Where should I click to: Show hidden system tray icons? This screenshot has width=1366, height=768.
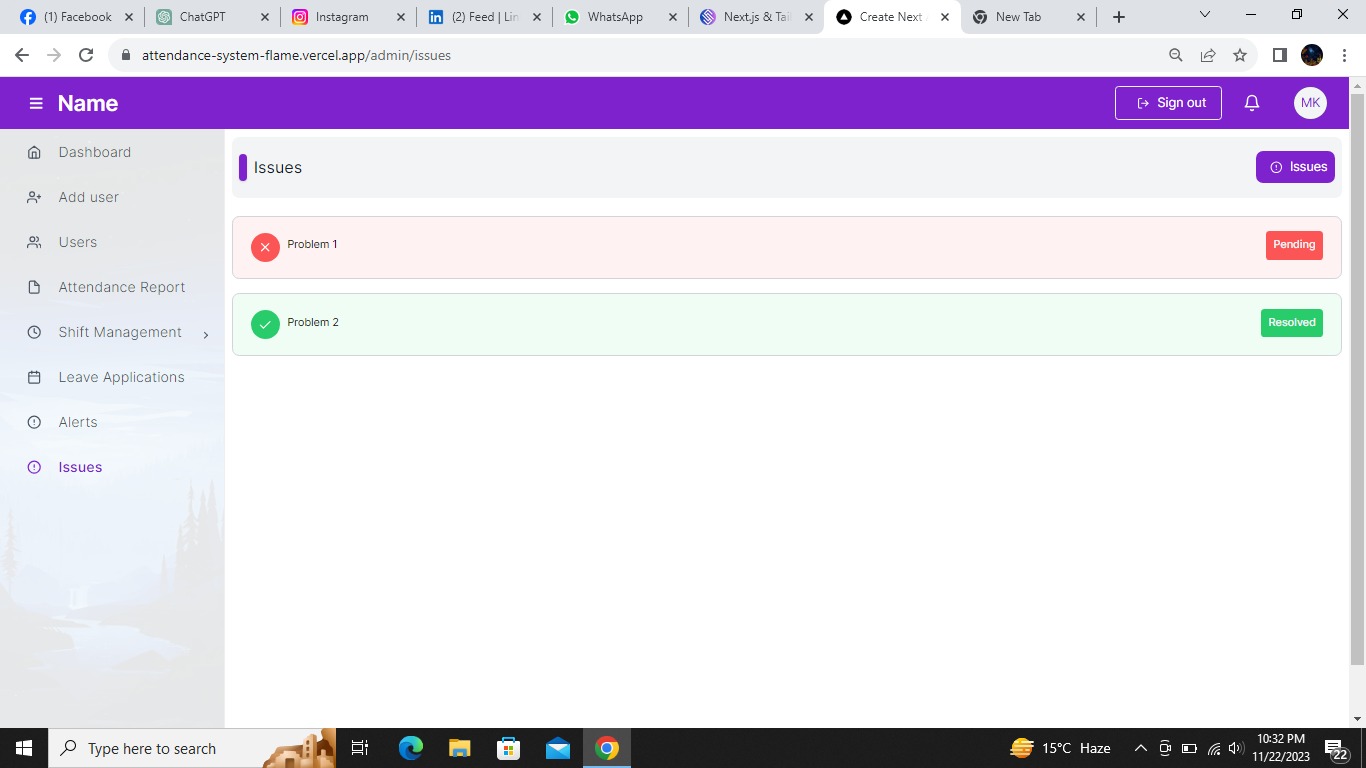click(1140, 748)
